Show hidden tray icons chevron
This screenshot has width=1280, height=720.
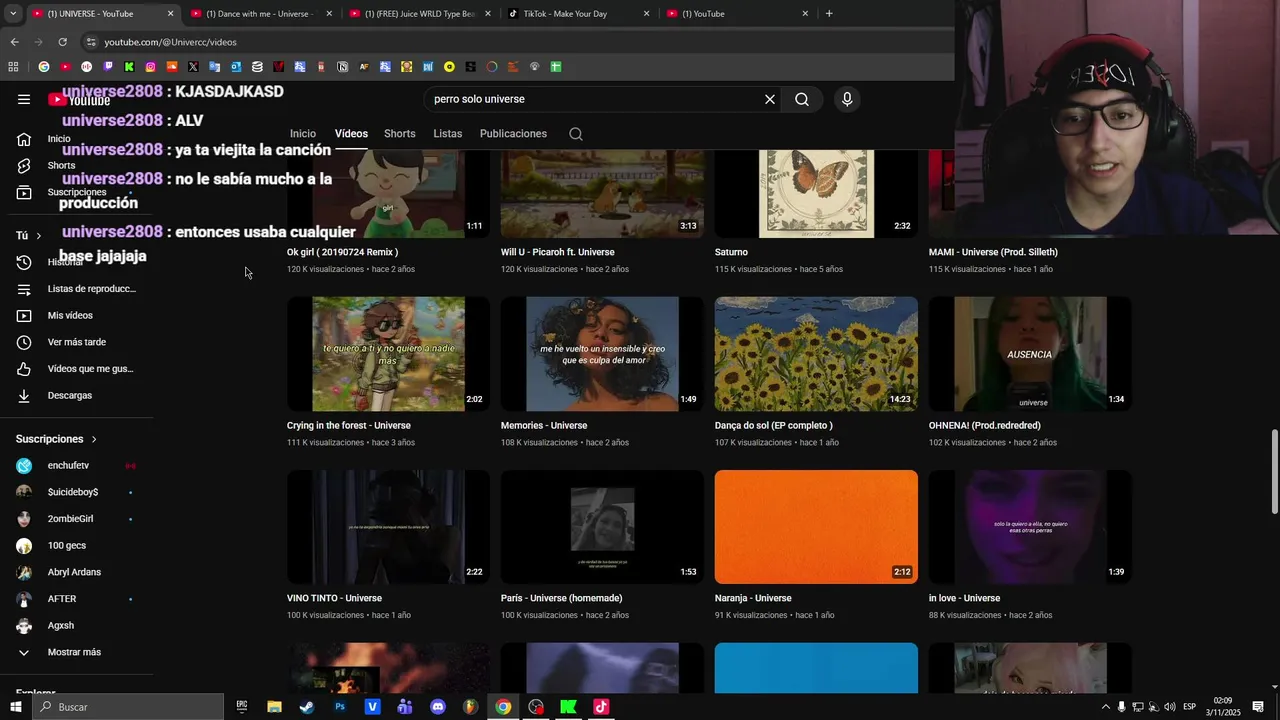coord(1105,707)
